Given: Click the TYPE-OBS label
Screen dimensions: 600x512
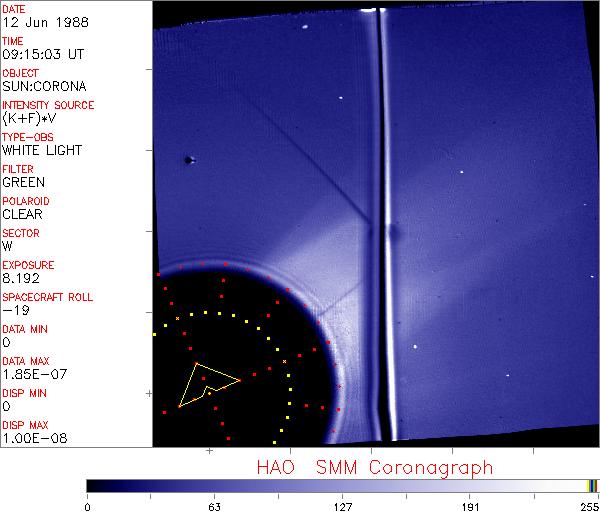Looking at the screenshot, I should coord(28,137).
